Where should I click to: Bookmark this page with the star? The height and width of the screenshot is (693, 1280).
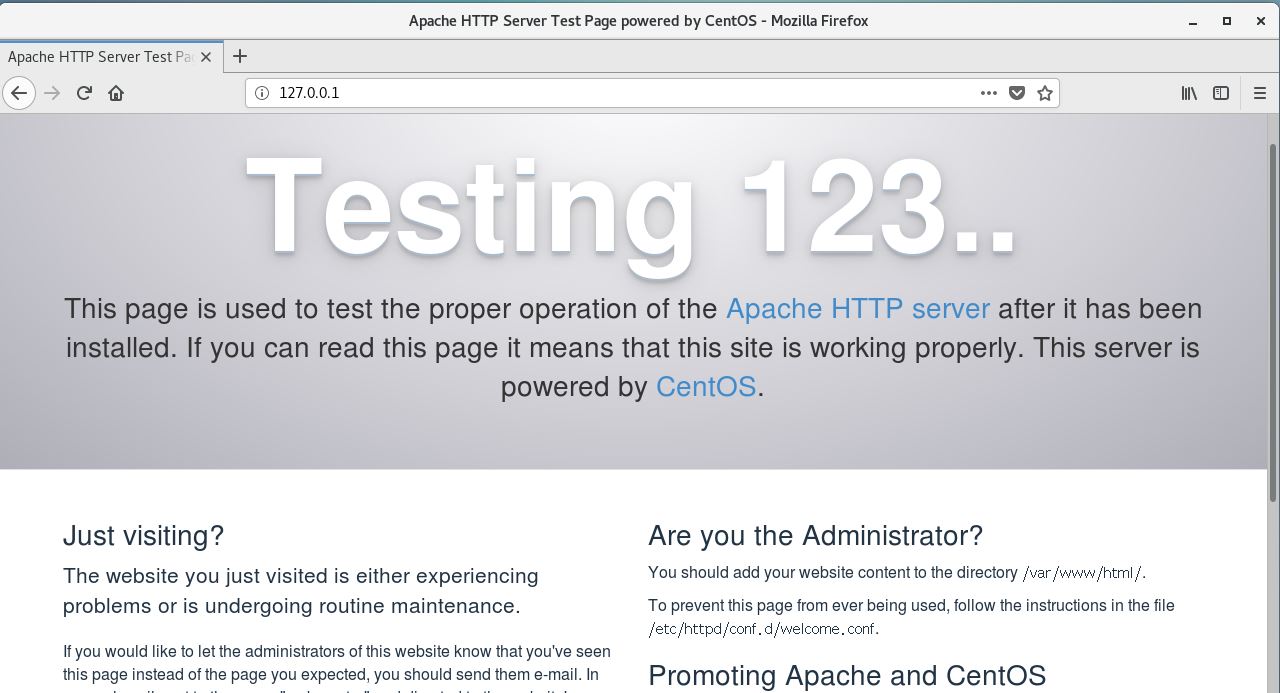1045,93
